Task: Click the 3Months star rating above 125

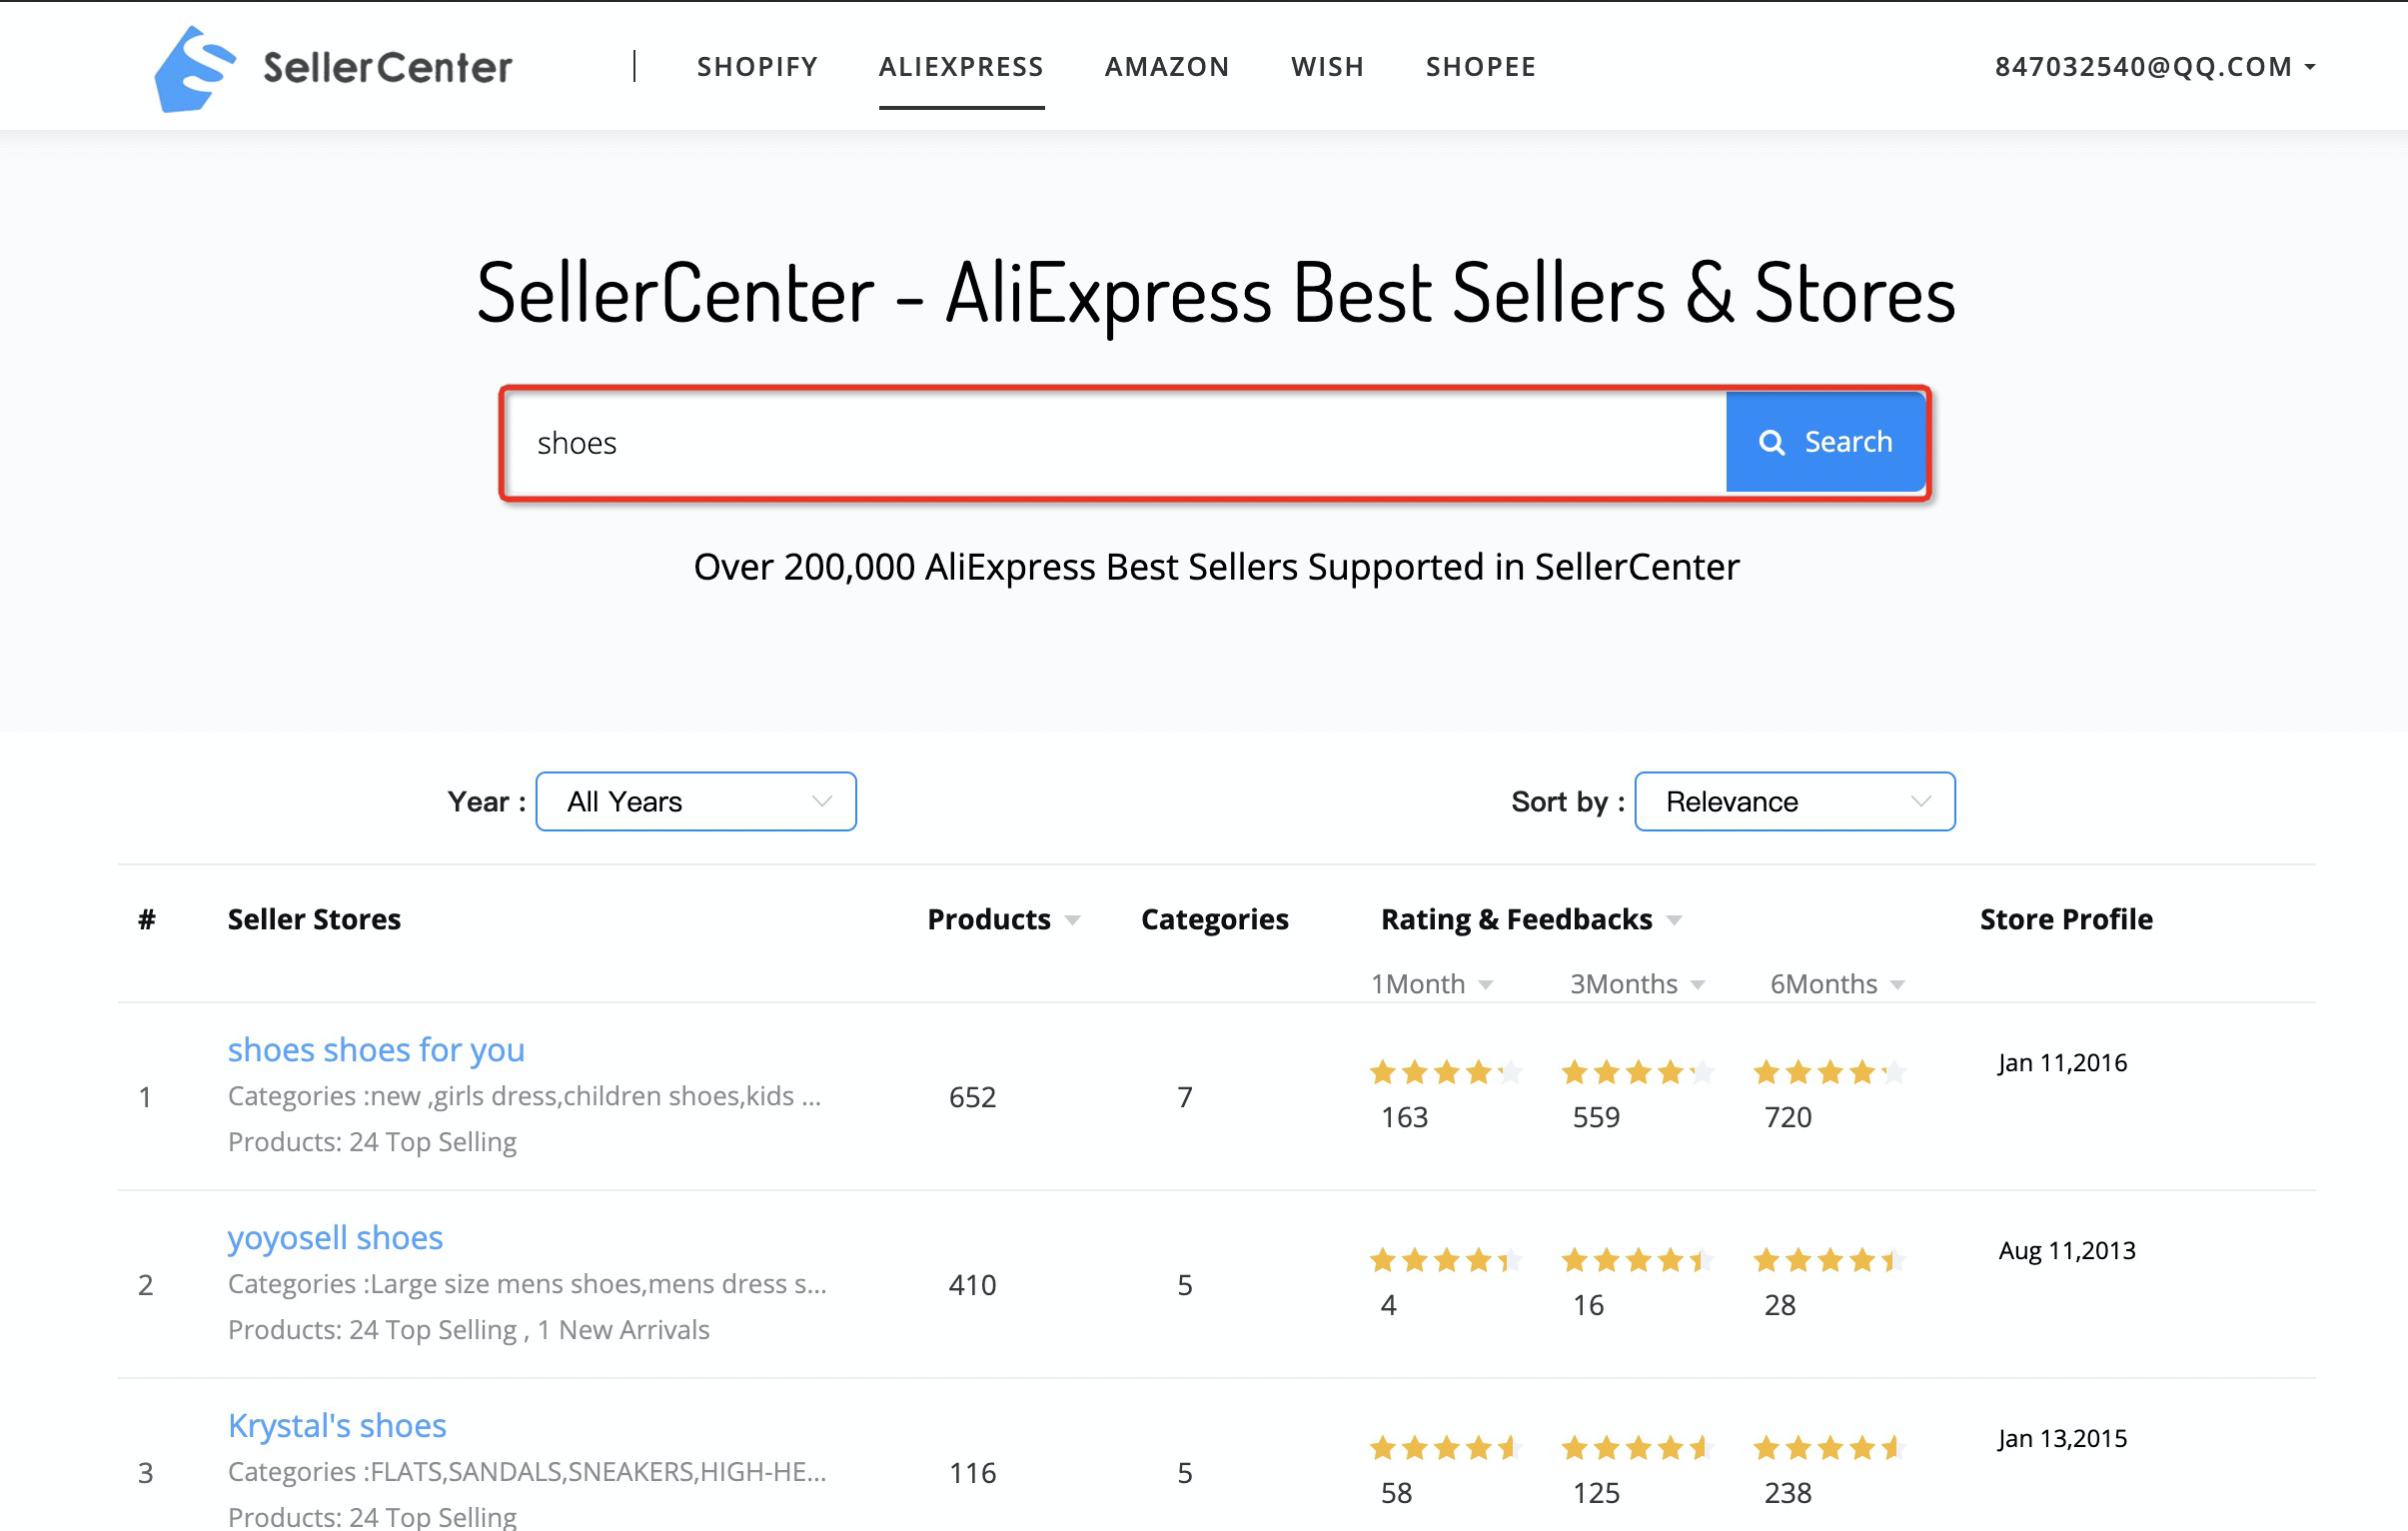Action: 1638,1448
